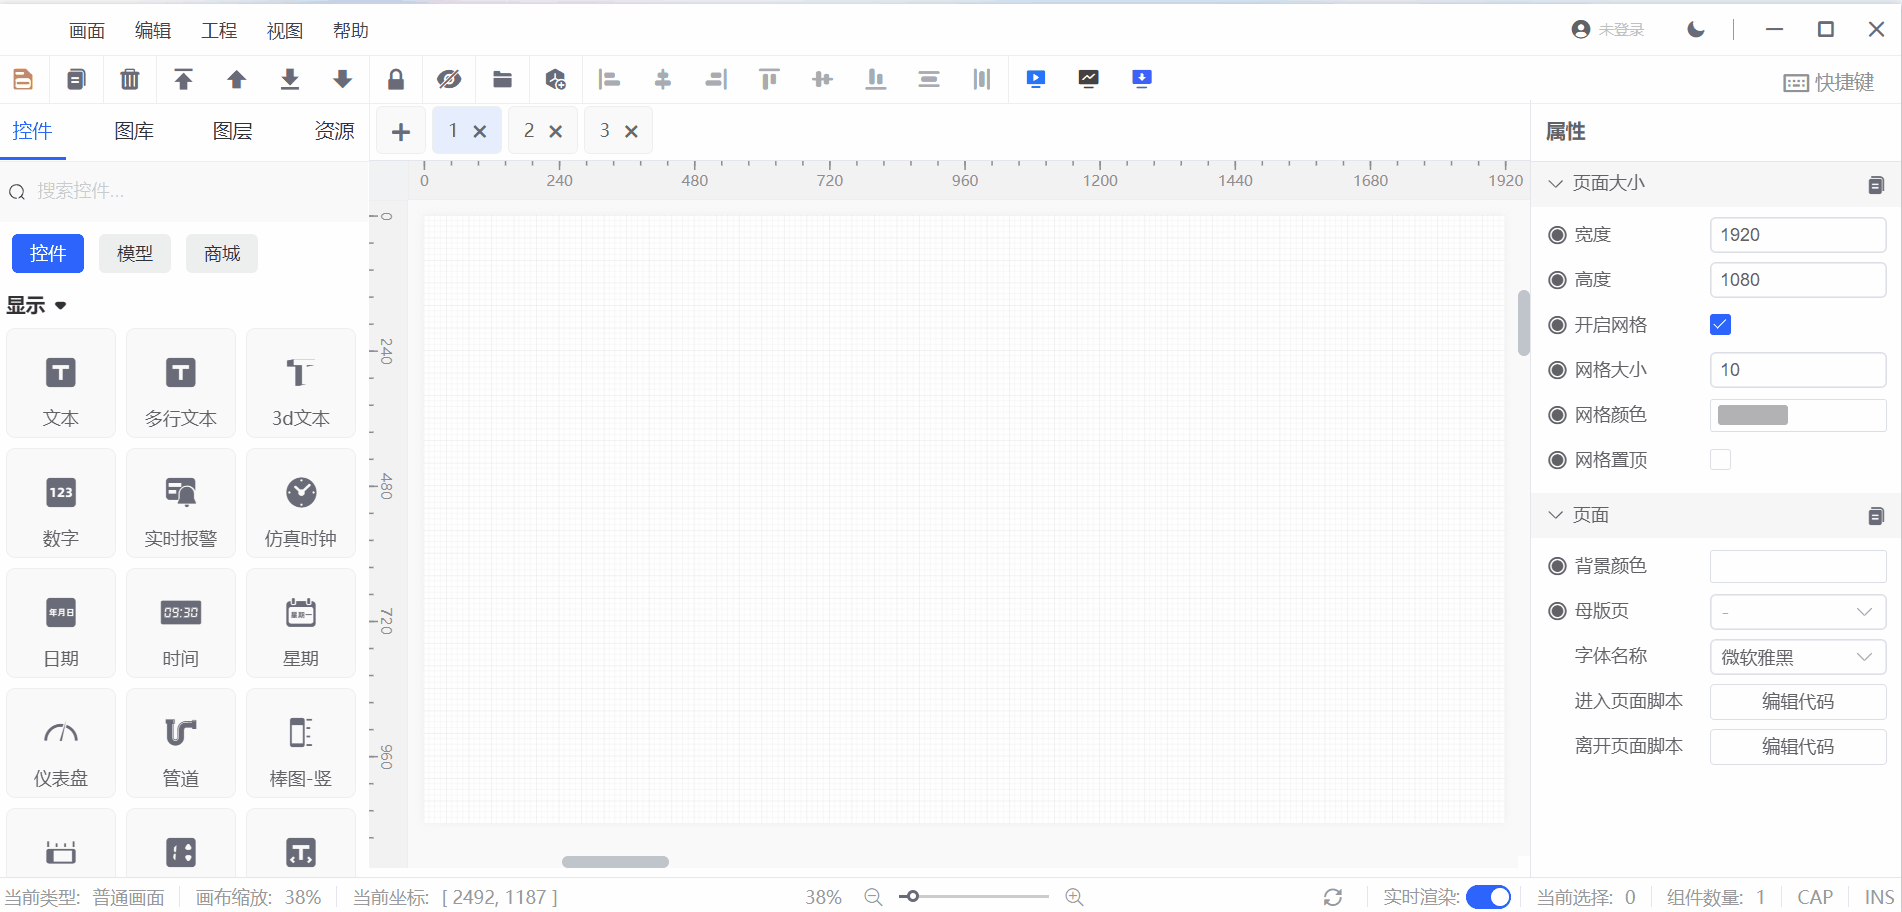The image size is (1902, 912).
Task: Click the left-align components icon
Action: (609, 79)
